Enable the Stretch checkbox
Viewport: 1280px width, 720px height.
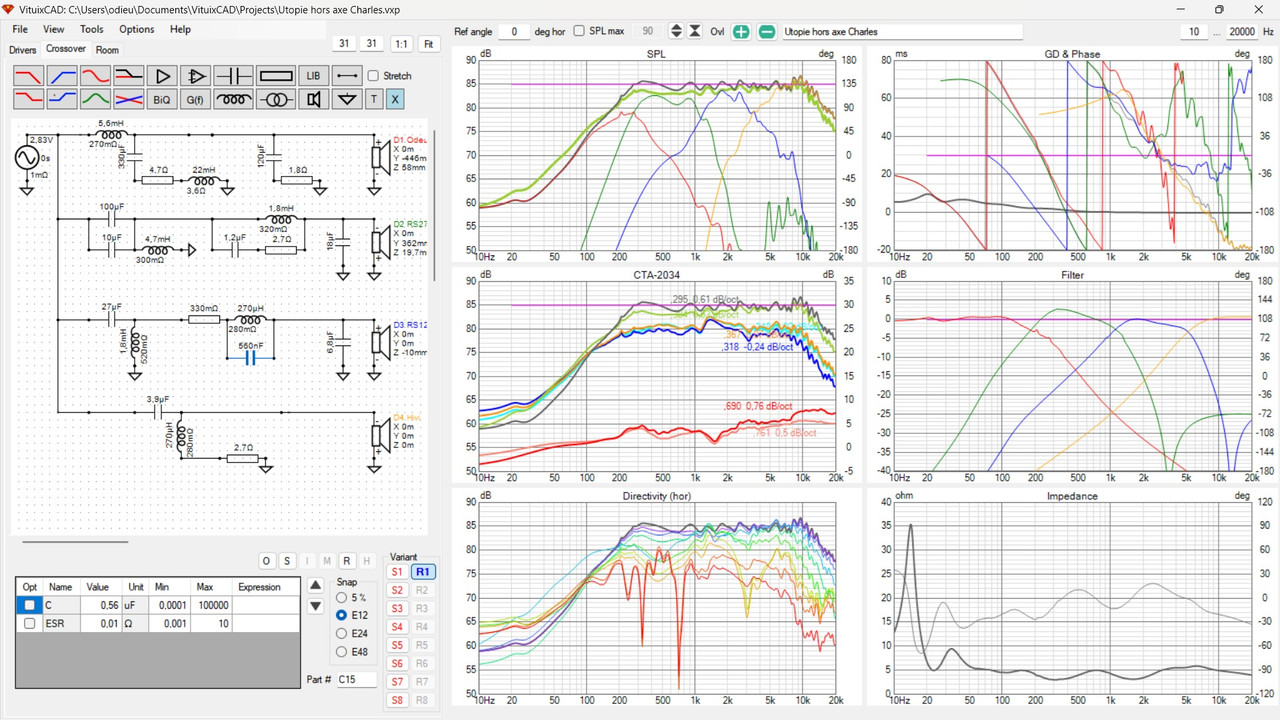tap(373, 76)
